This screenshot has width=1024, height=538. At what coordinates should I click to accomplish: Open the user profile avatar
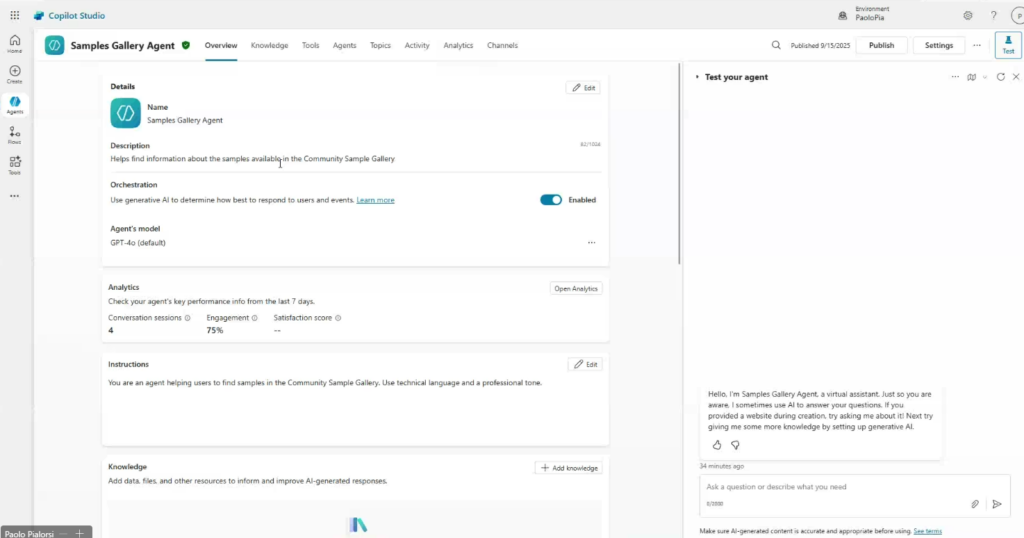1017,16
